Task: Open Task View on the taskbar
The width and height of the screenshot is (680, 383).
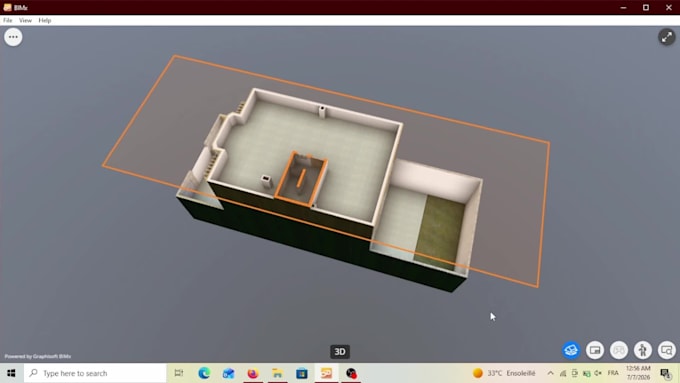Action: 179,373
